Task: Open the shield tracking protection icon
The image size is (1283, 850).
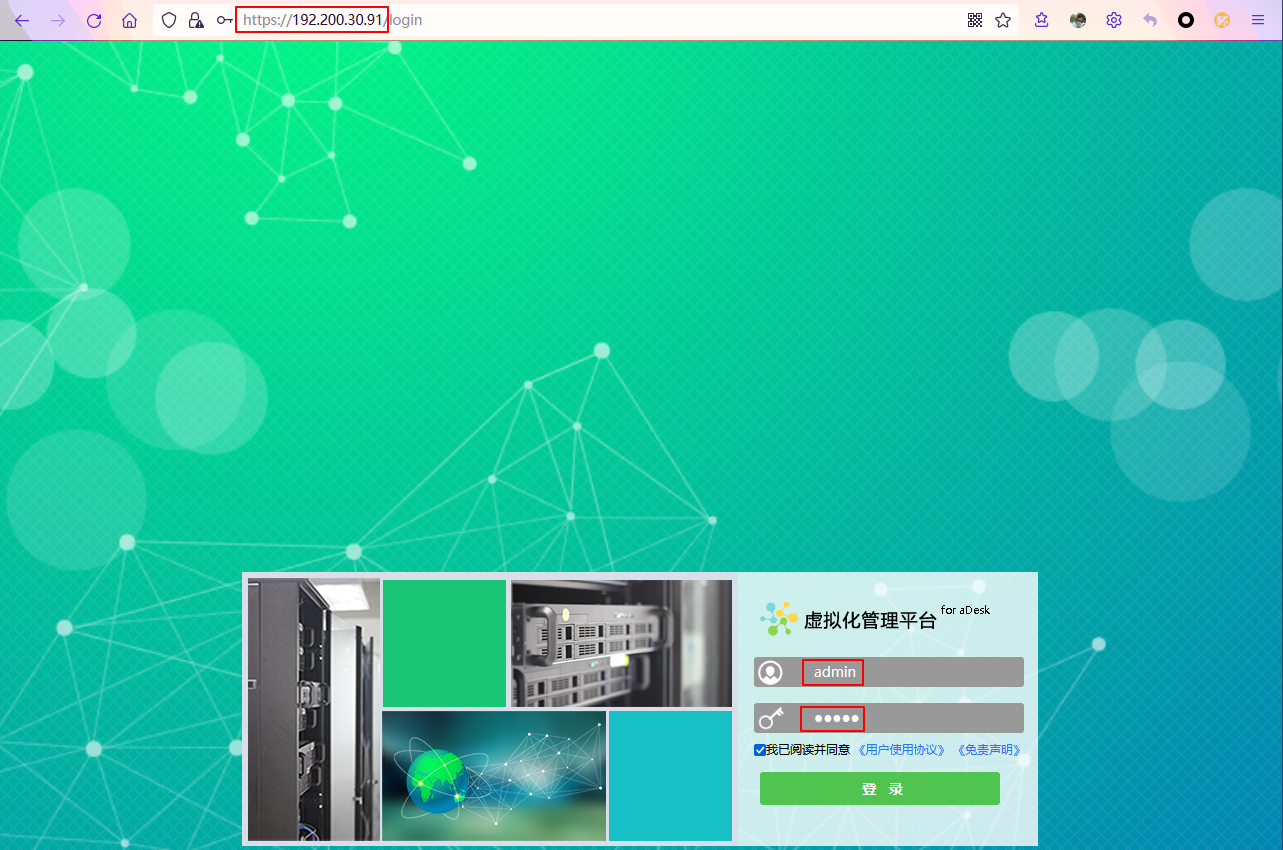Action: click(169, 20)
